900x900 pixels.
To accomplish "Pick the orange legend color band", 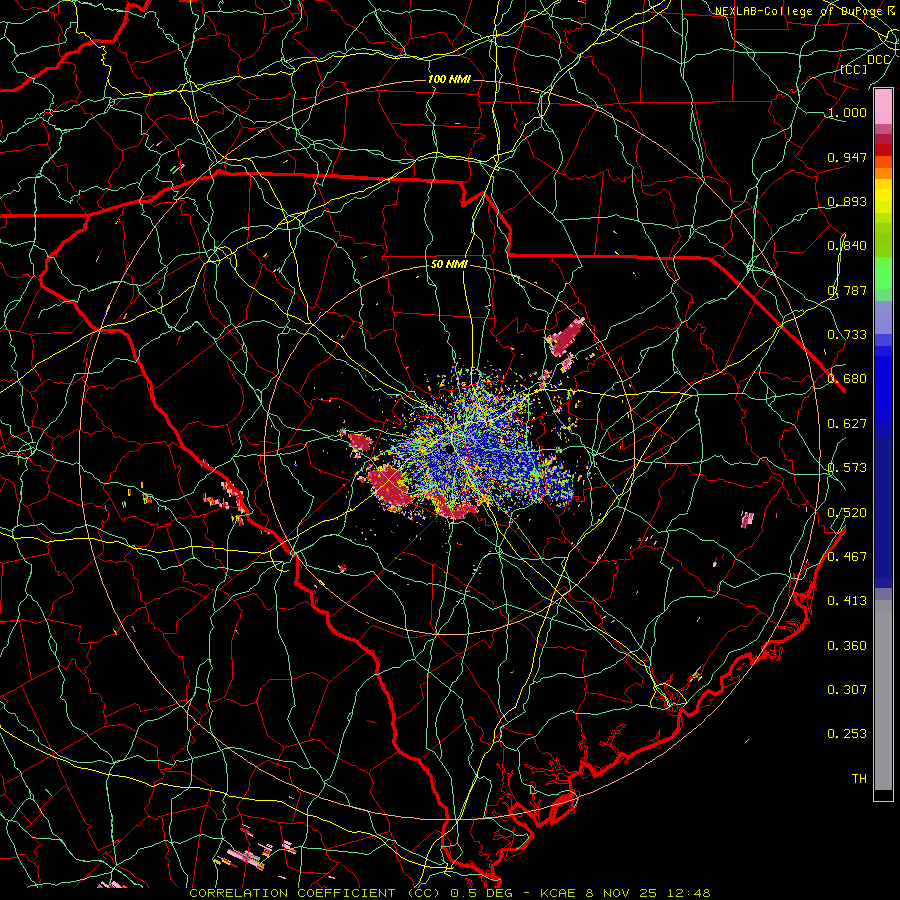I will (x=883, y=173).
